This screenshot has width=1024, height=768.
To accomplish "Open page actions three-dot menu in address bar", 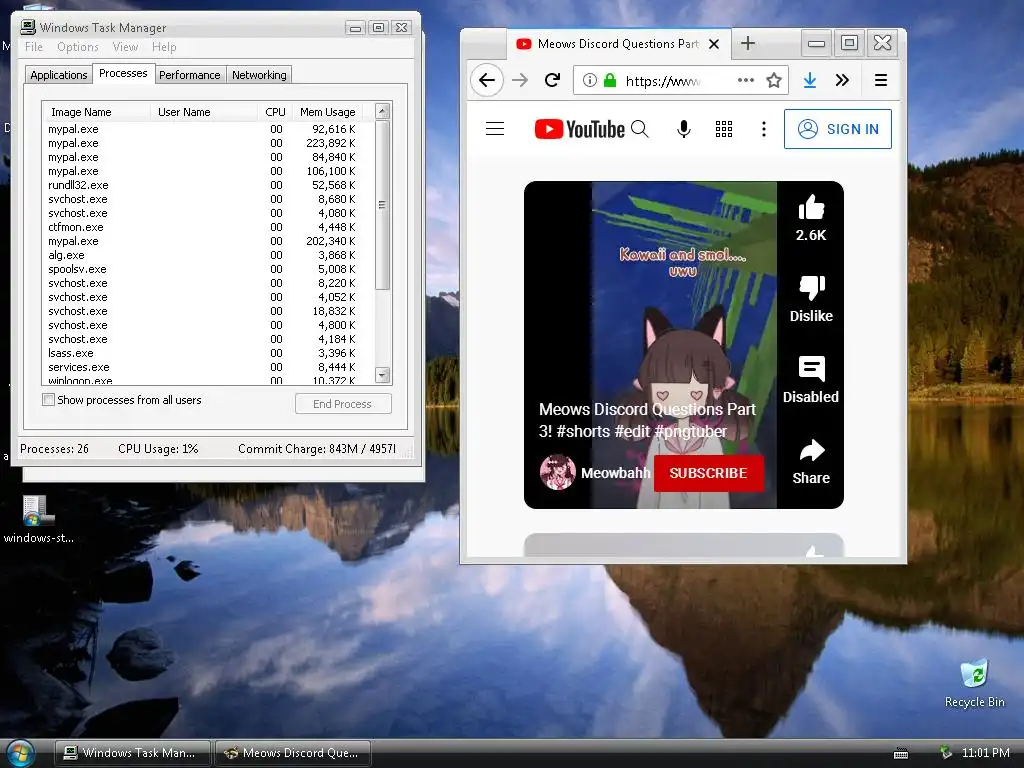I will tap(745, 80).
